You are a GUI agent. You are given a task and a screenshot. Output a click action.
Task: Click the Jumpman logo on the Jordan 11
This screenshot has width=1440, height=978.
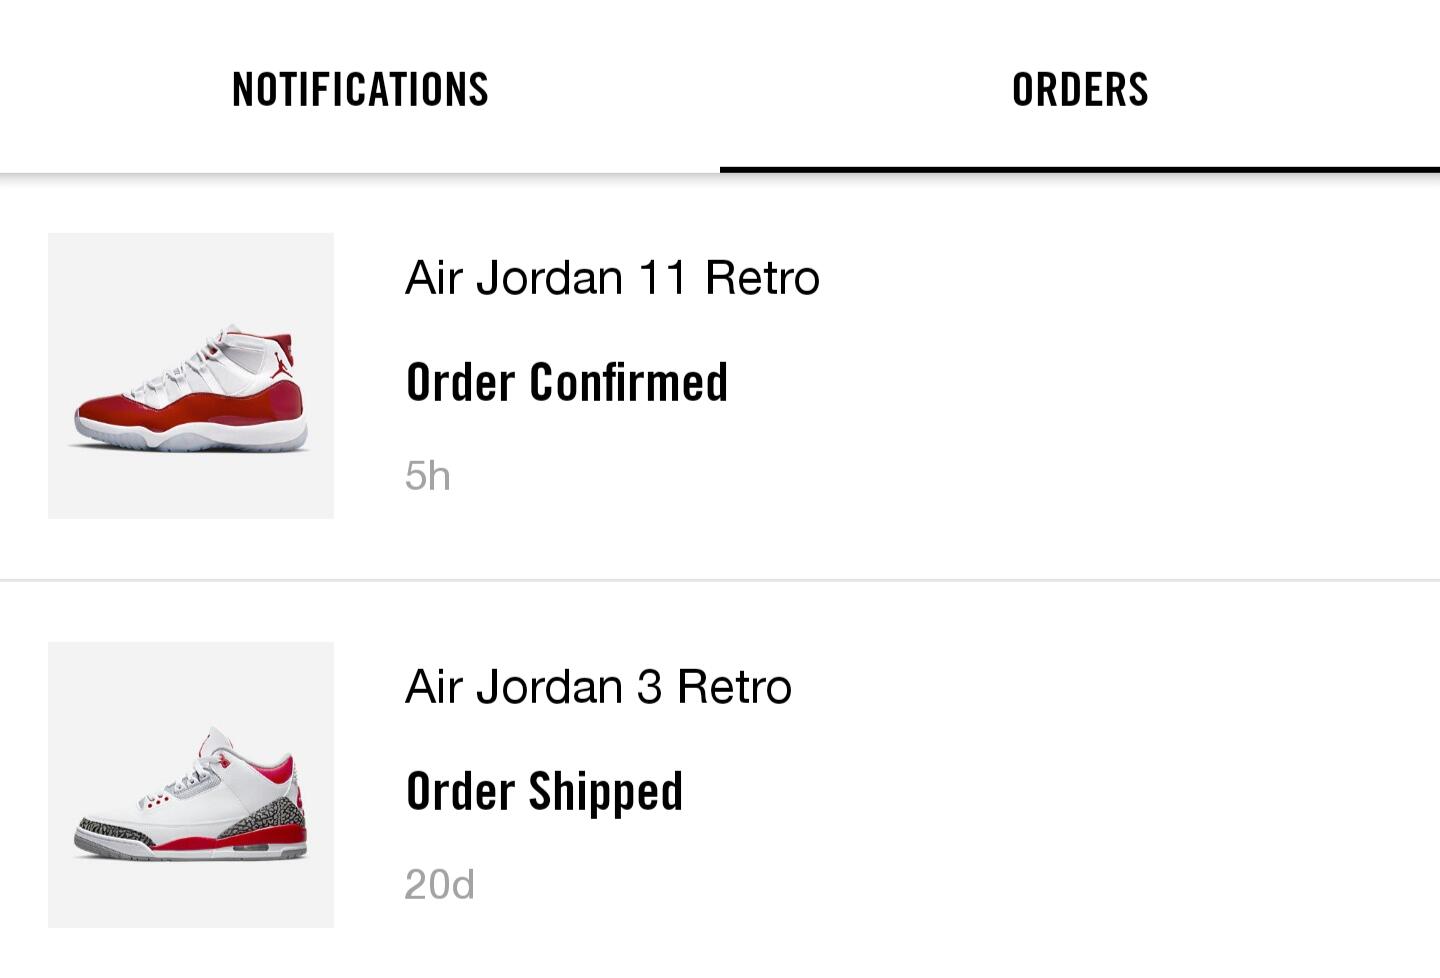(280, 364)
